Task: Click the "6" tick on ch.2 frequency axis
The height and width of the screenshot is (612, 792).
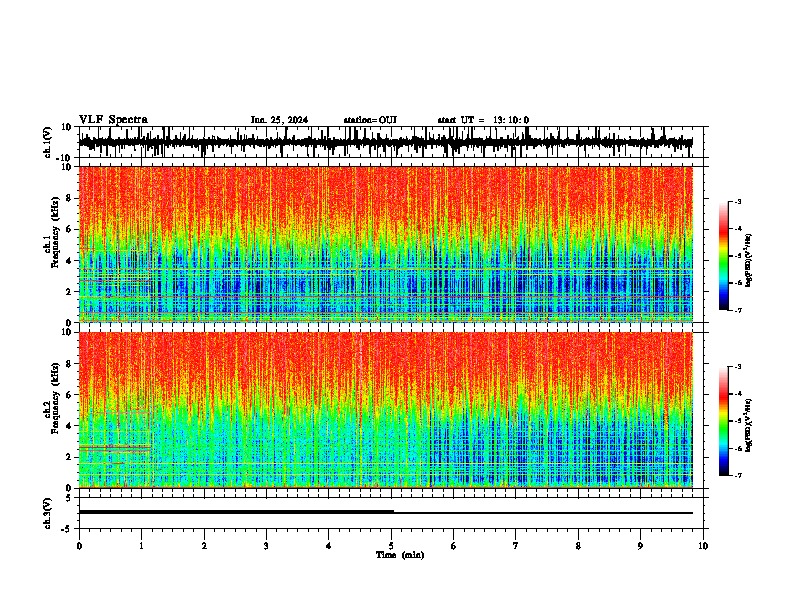Action: click(69, 395)
